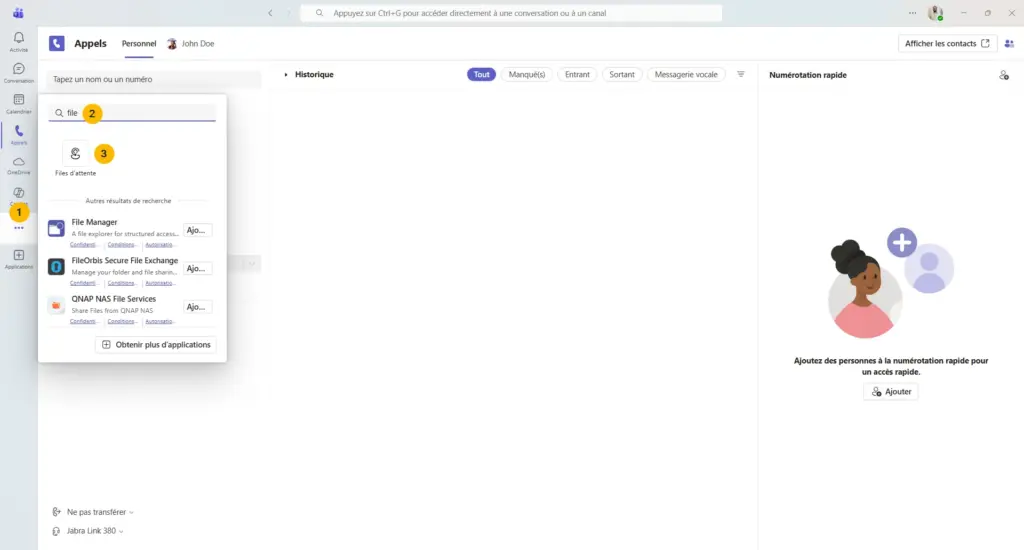Open Activité from the left sidebar

(x=18, y=40)
